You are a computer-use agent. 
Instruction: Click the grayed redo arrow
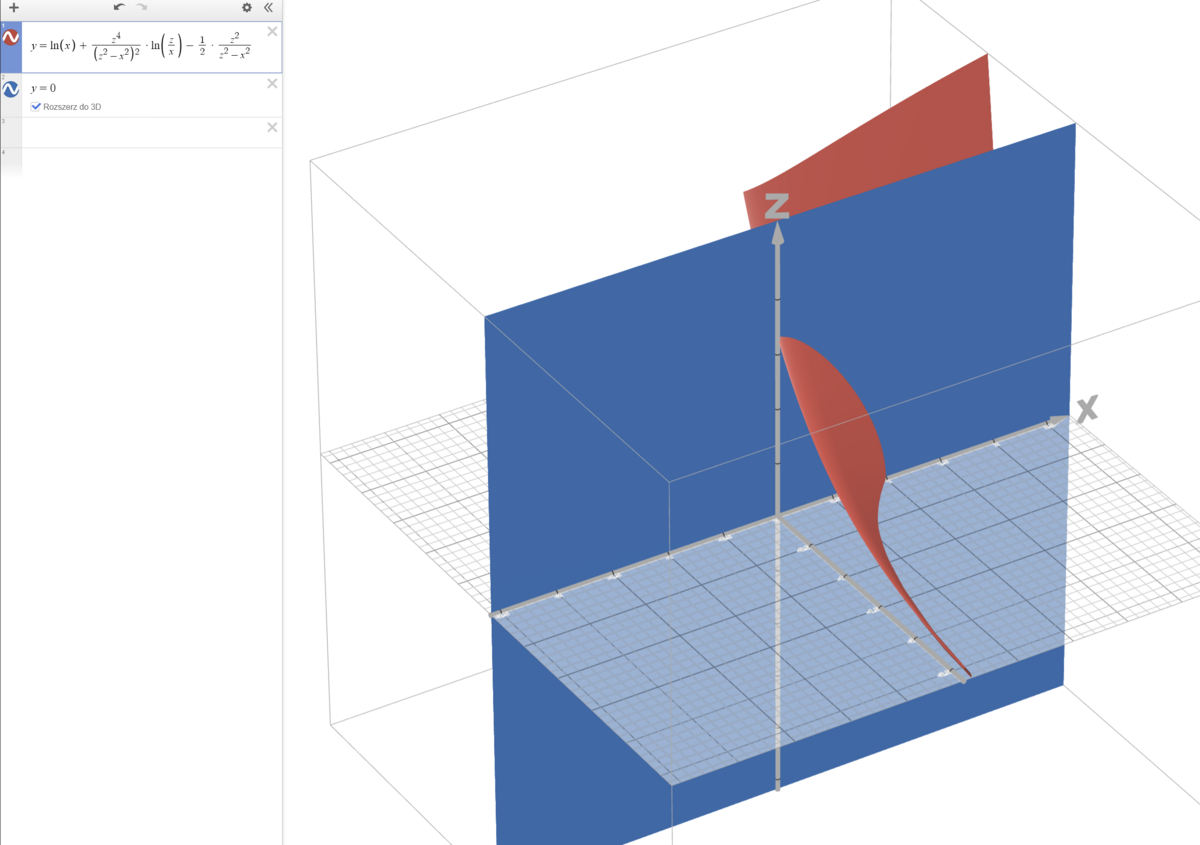tap(142, 7)
